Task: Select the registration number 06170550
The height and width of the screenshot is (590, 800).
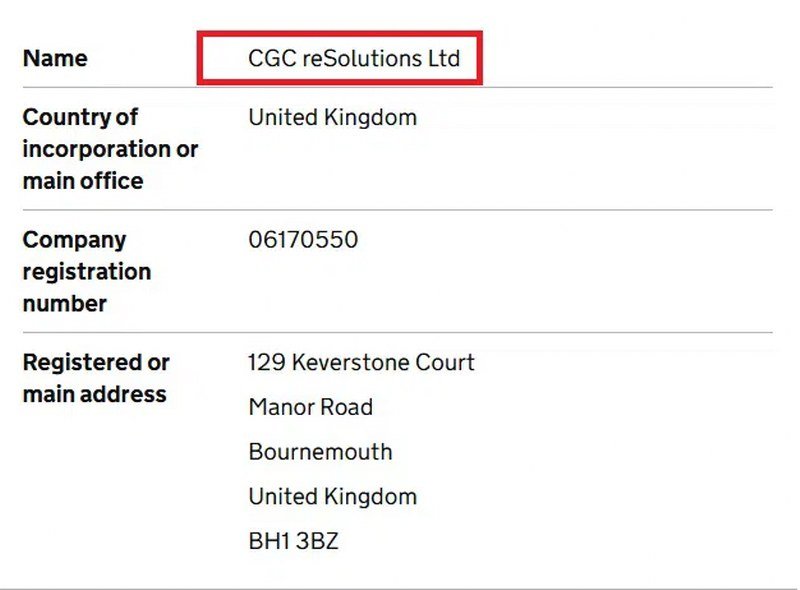Action: tap(303, 240)
